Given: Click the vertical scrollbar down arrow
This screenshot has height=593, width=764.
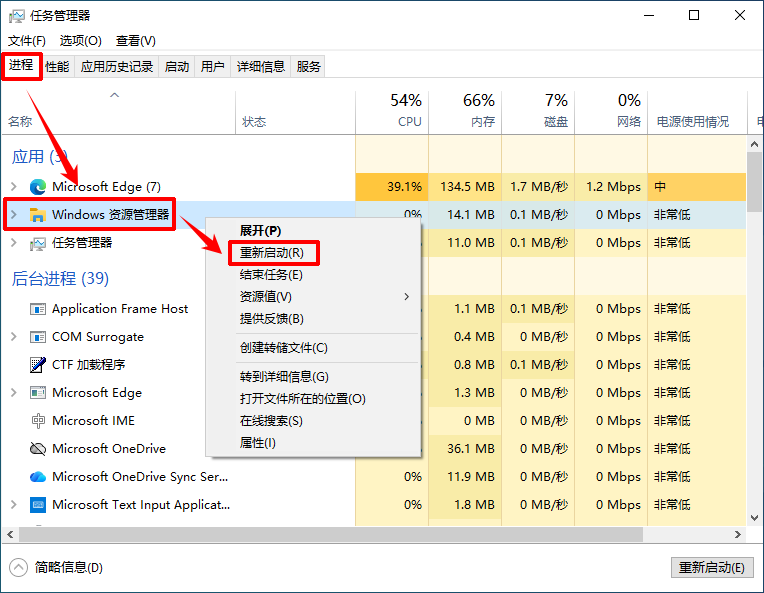Looking at the screenshot, I should click(x=754, y=517).
